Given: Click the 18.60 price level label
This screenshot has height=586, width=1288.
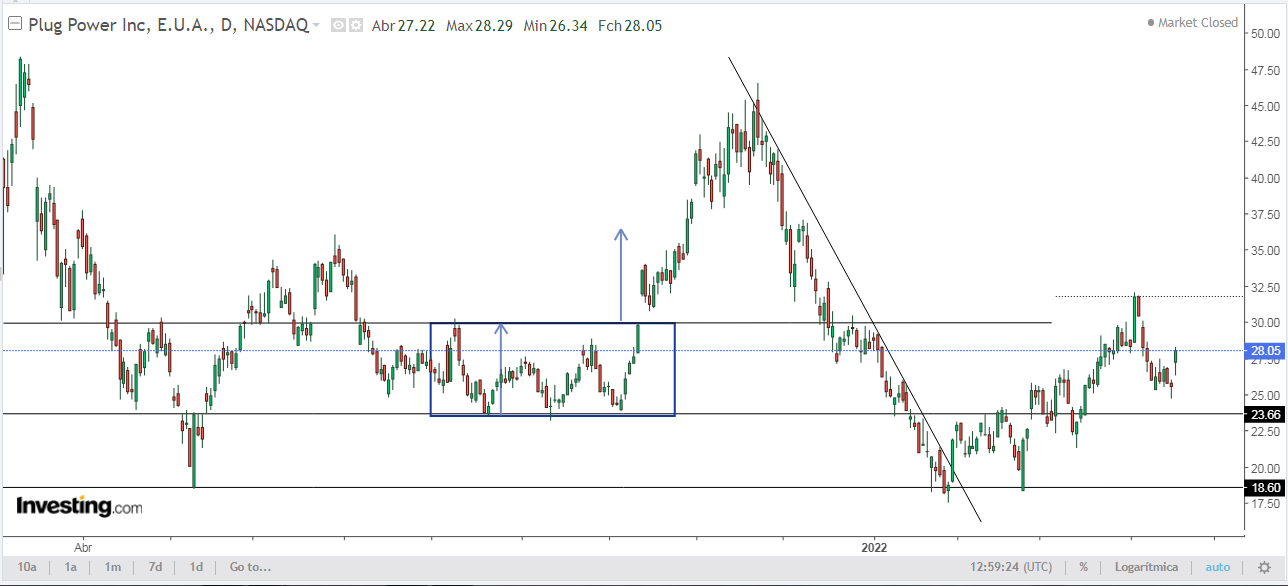Looking at the screenshot, I should (1264, 487).
